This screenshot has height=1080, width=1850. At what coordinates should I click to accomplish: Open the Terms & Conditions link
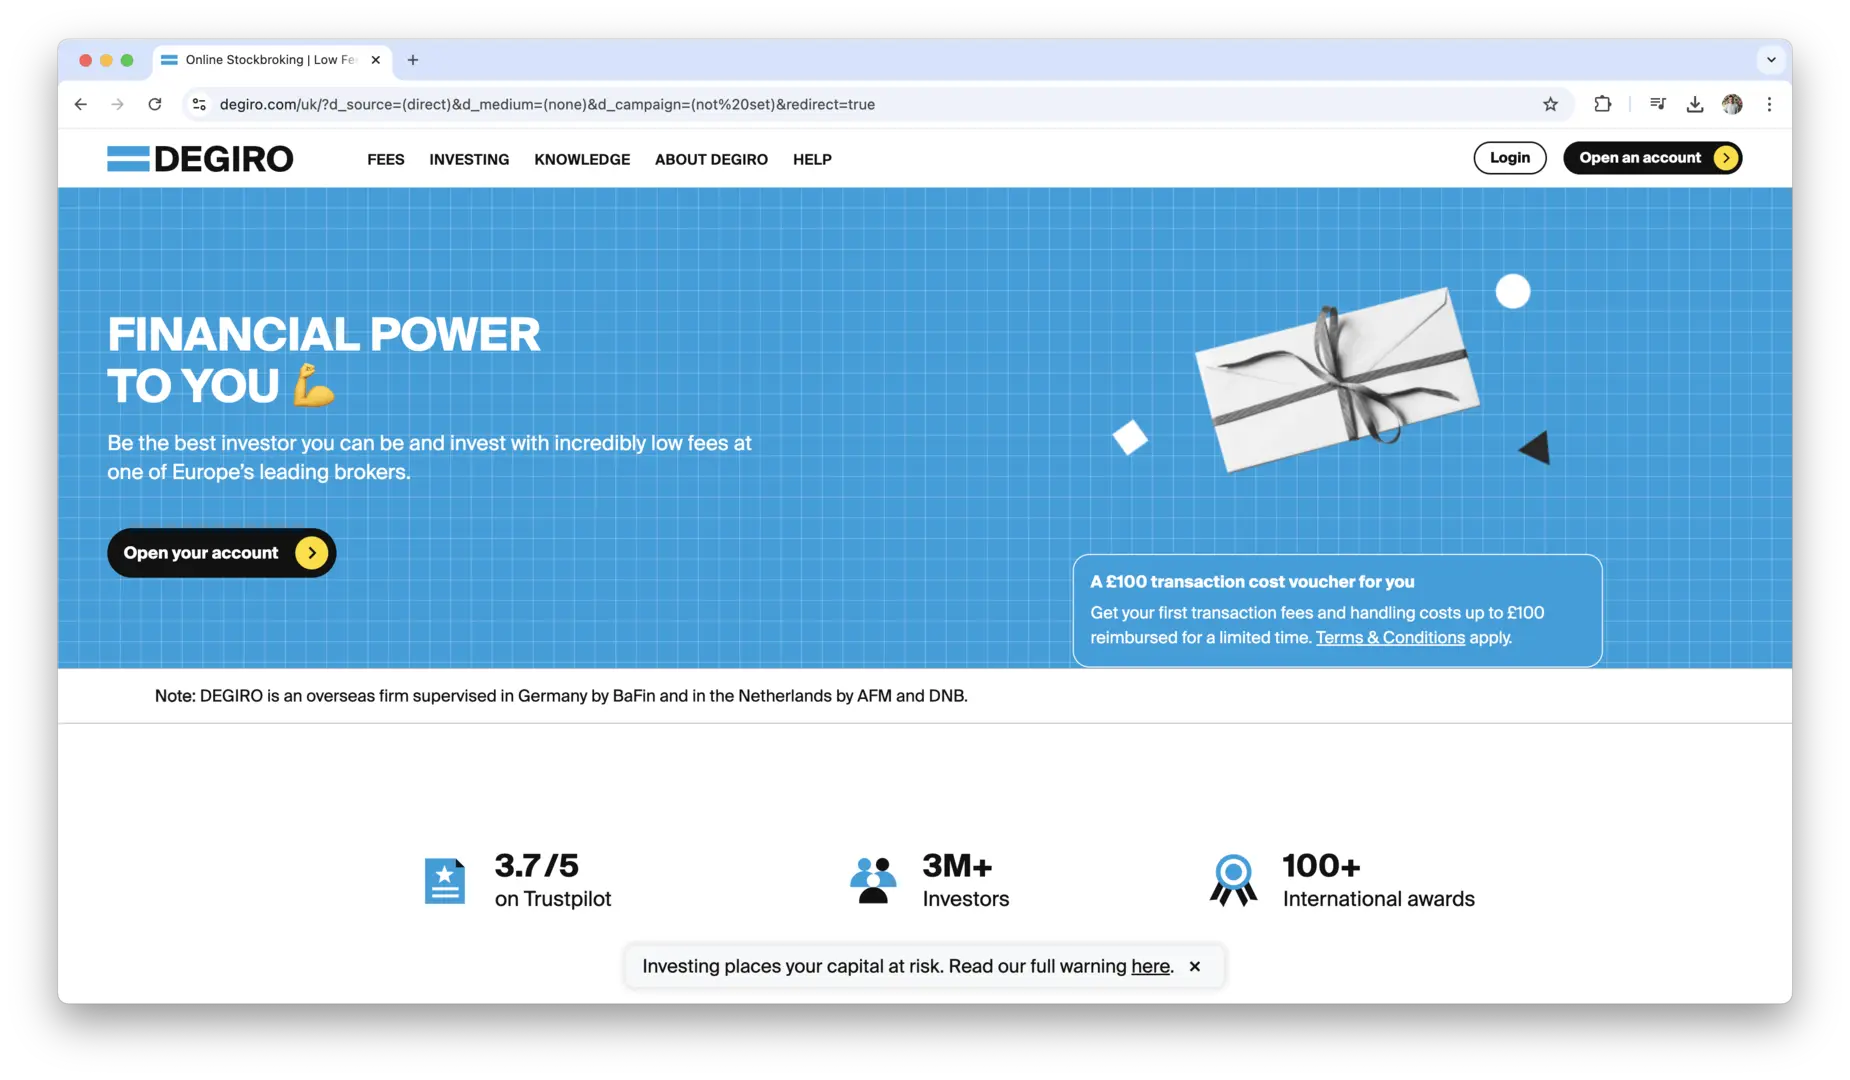(x=1390, y=638)
